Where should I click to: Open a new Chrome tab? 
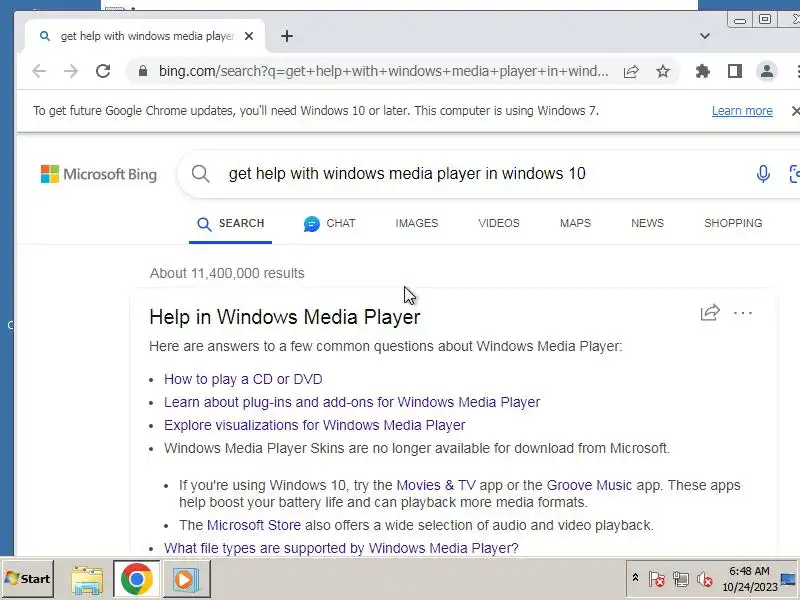287,36
